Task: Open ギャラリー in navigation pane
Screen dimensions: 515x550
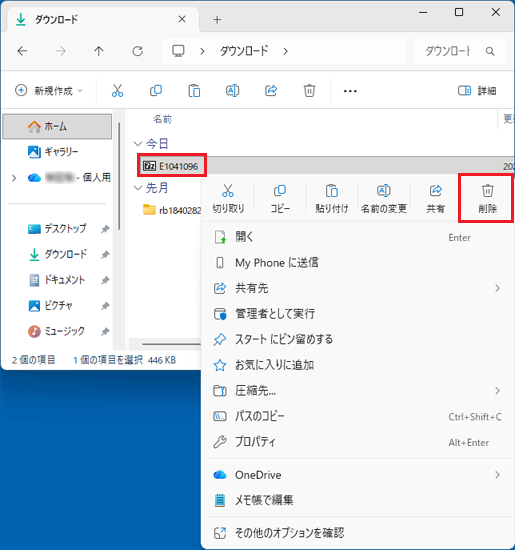Action: (x=57, y=152)
